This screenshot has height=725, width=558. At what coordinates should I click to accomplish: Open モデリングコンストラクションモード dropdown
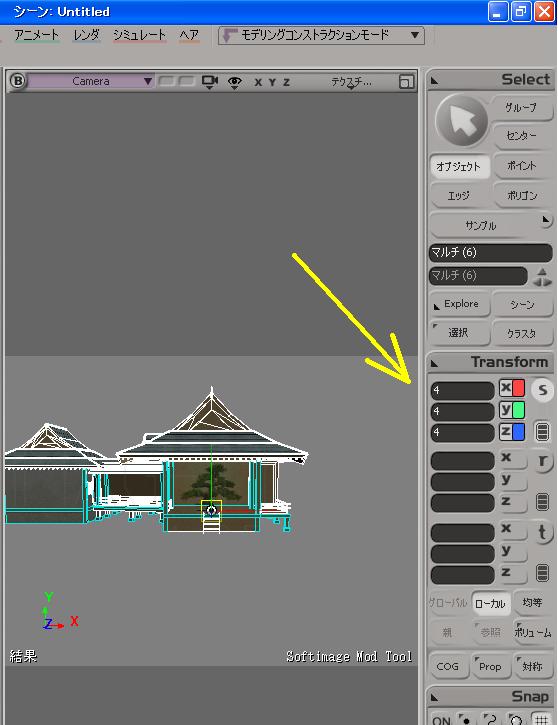321,35
